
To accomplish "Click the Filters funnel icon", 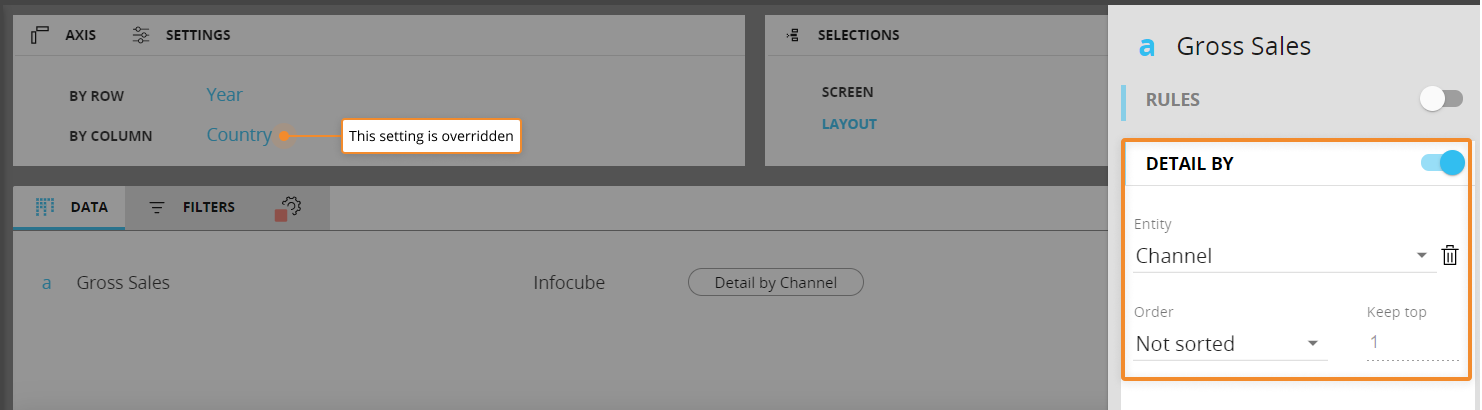I will coord(157,208).
